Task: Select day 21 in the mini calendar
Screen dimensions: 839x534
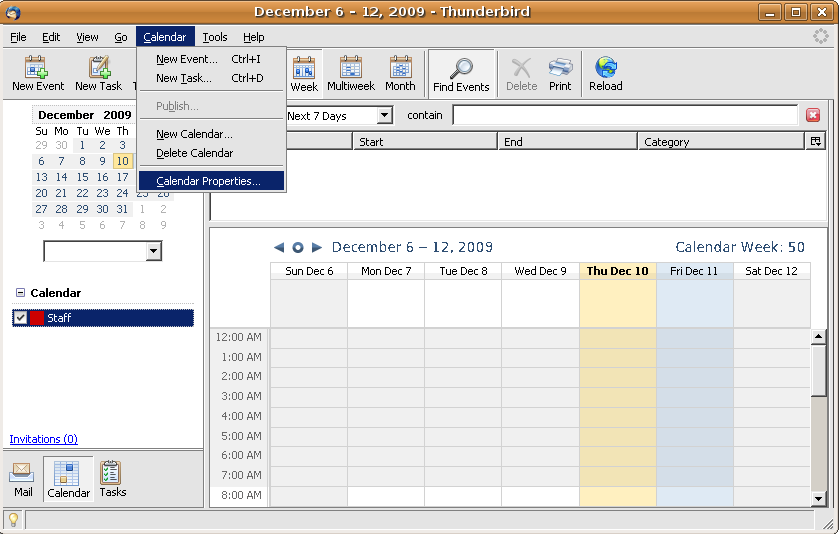Action: click(x=62, y=193)
